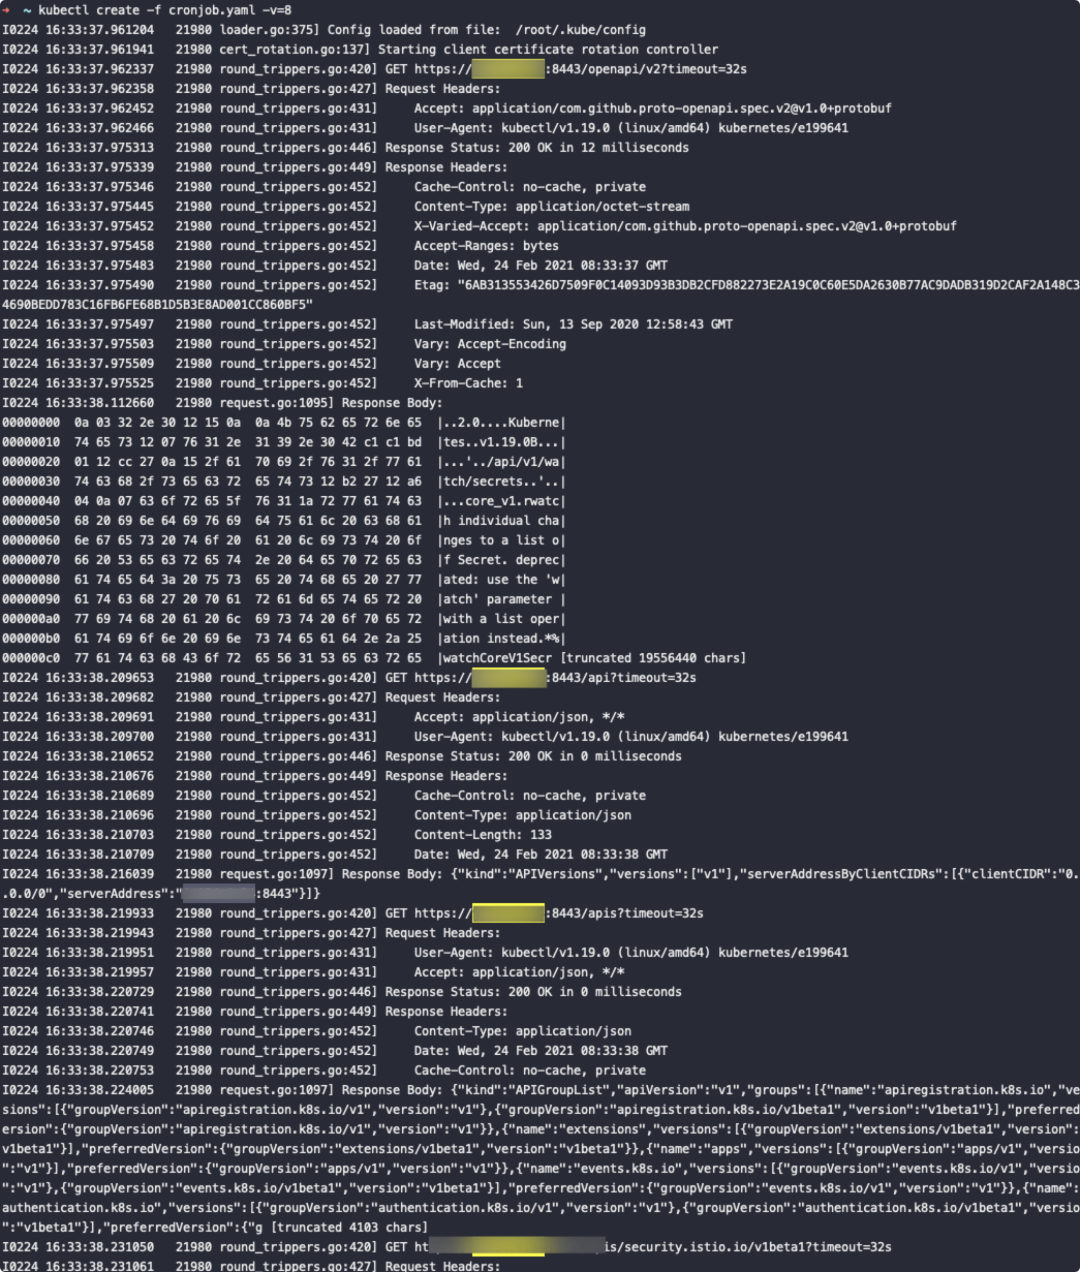Select the Etag header value line
This screenshot has height=1272, width=1080.
click(540, 294)
